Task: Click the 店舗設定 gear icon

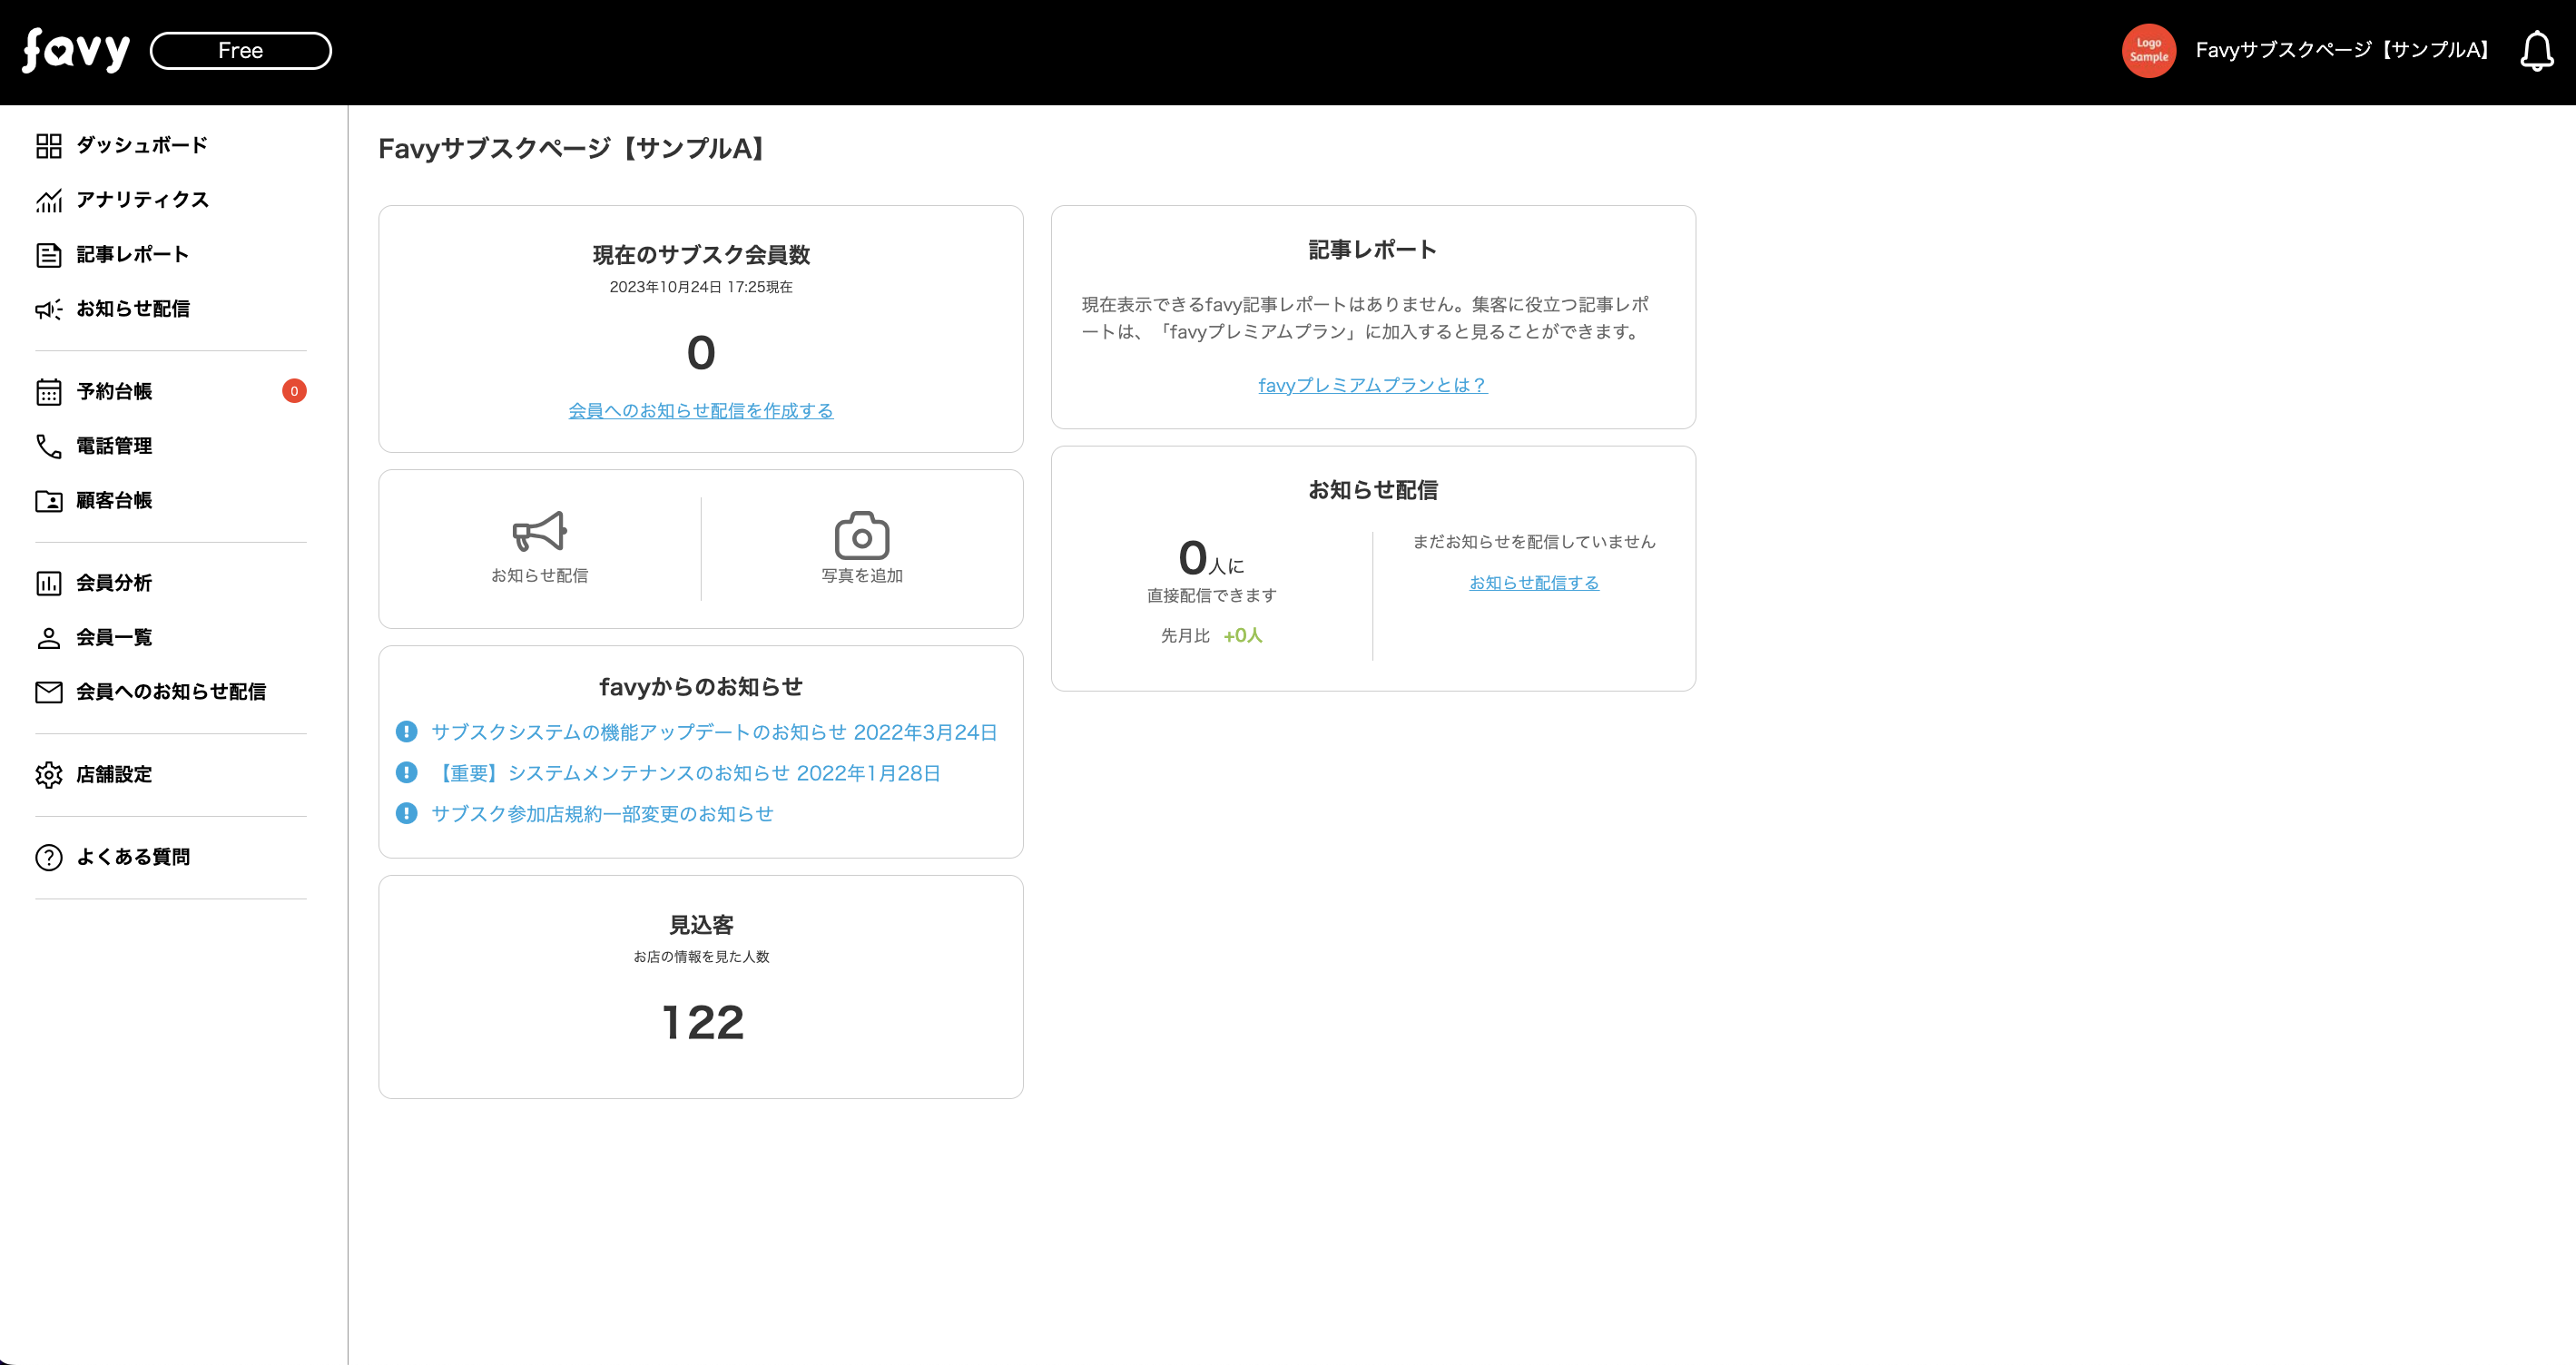Action: click(x=48, y=775)
